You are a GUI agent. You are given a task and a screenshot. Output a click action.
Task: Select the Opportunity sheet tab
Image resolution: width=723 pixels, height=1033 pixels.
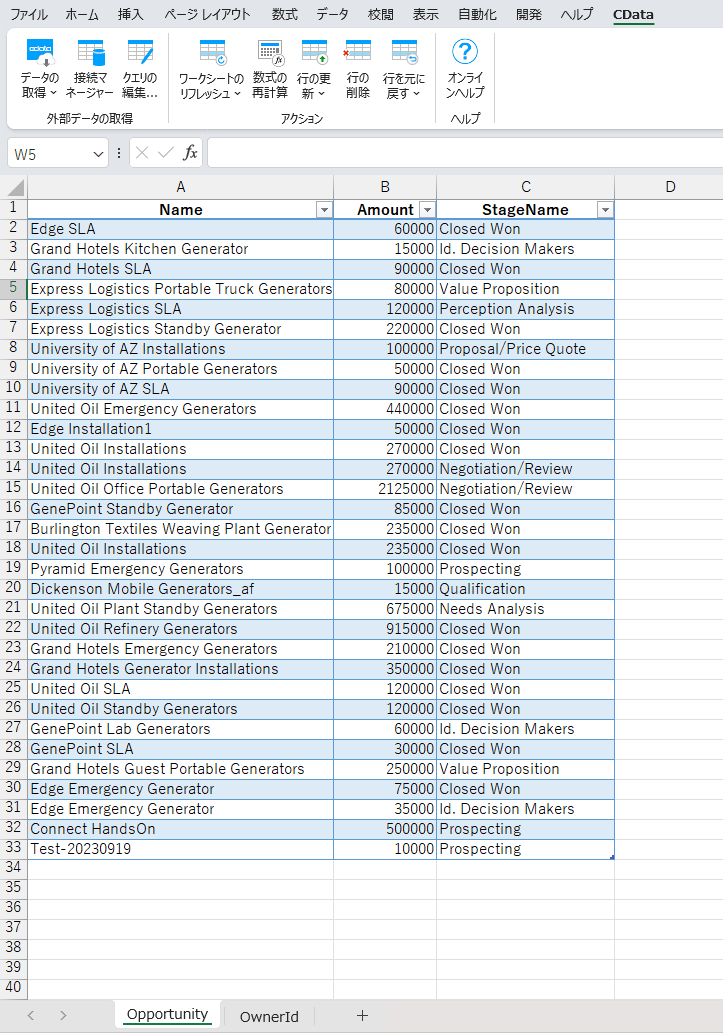[x=167, y=1015]
